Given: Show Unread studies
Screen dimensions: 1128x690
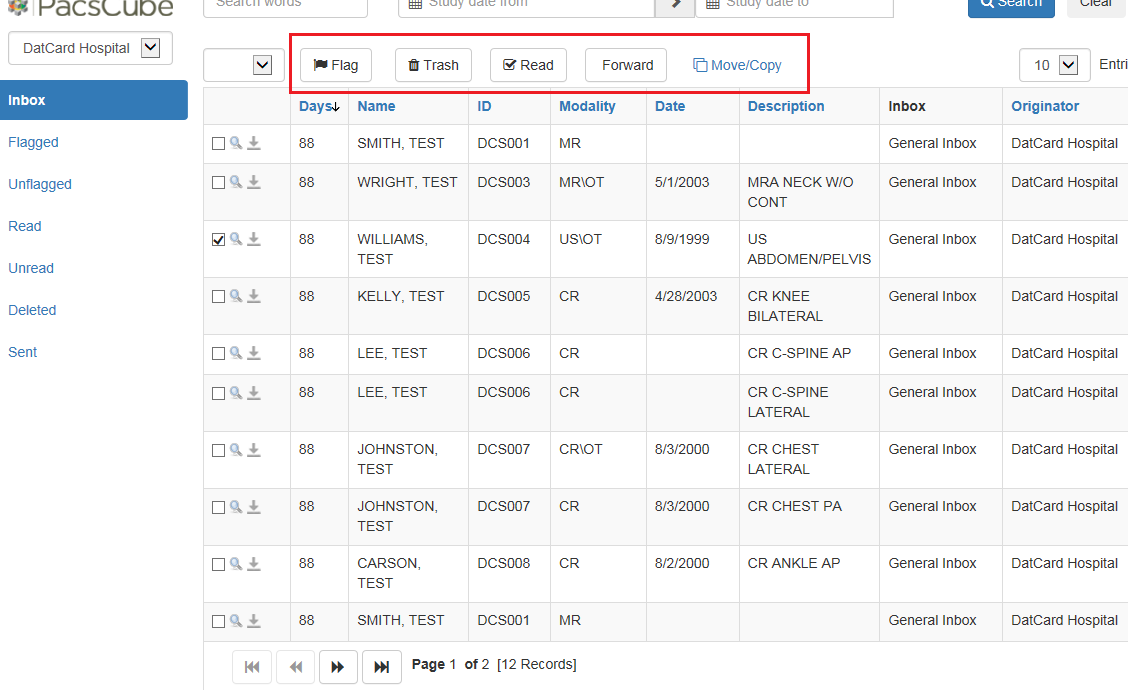Looking at the screenshot, I should point(31,268).
